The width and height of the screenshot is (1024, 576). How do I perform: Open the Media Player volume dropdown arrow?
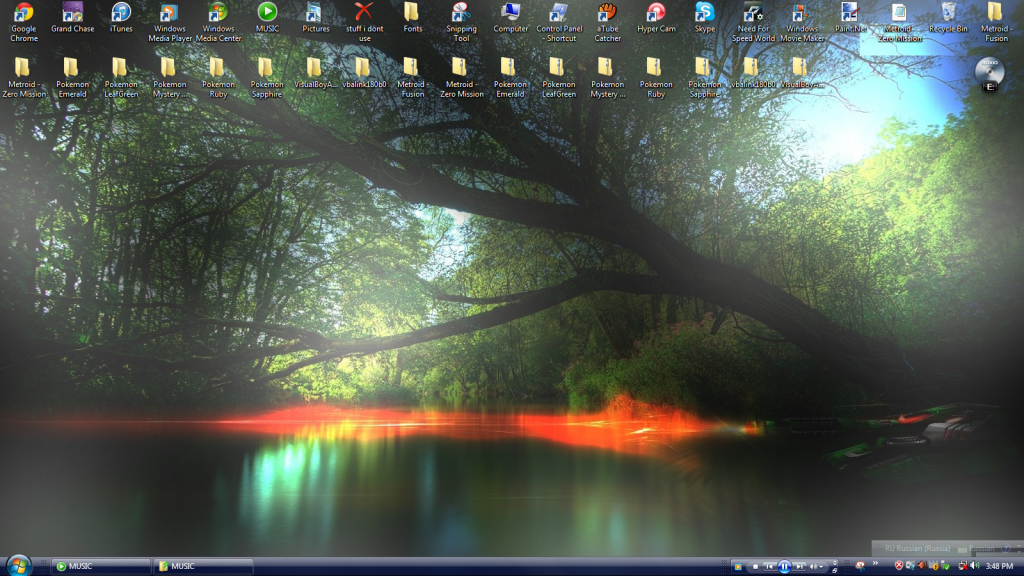[821, 566]
